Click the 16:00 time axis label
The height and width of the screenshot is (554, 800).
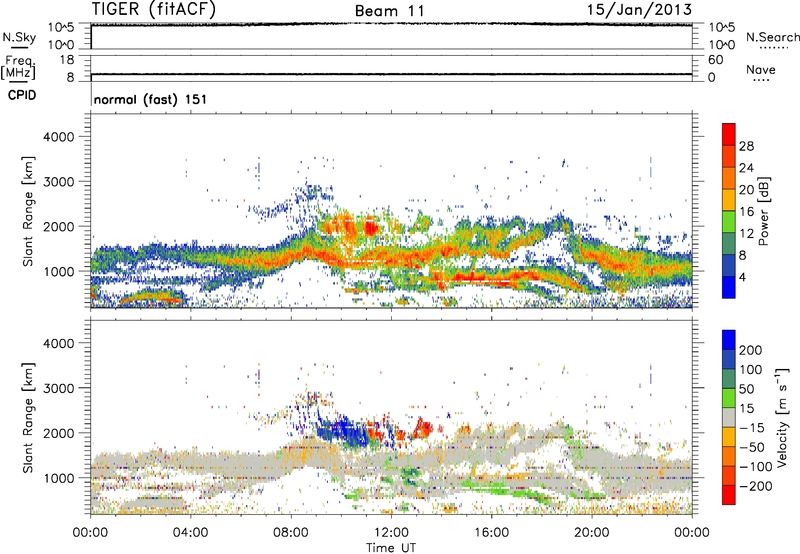(491, 532)
